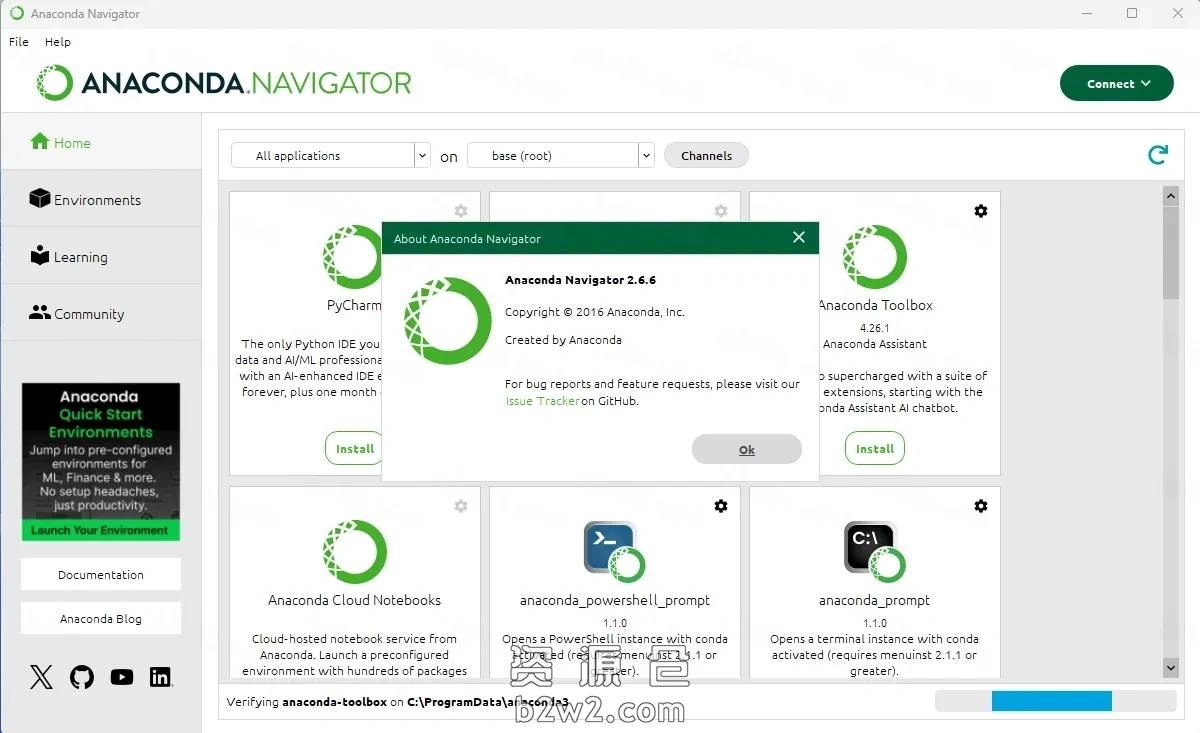Click the LinkedIn icon in the sidebar

(x=160, y=677)
